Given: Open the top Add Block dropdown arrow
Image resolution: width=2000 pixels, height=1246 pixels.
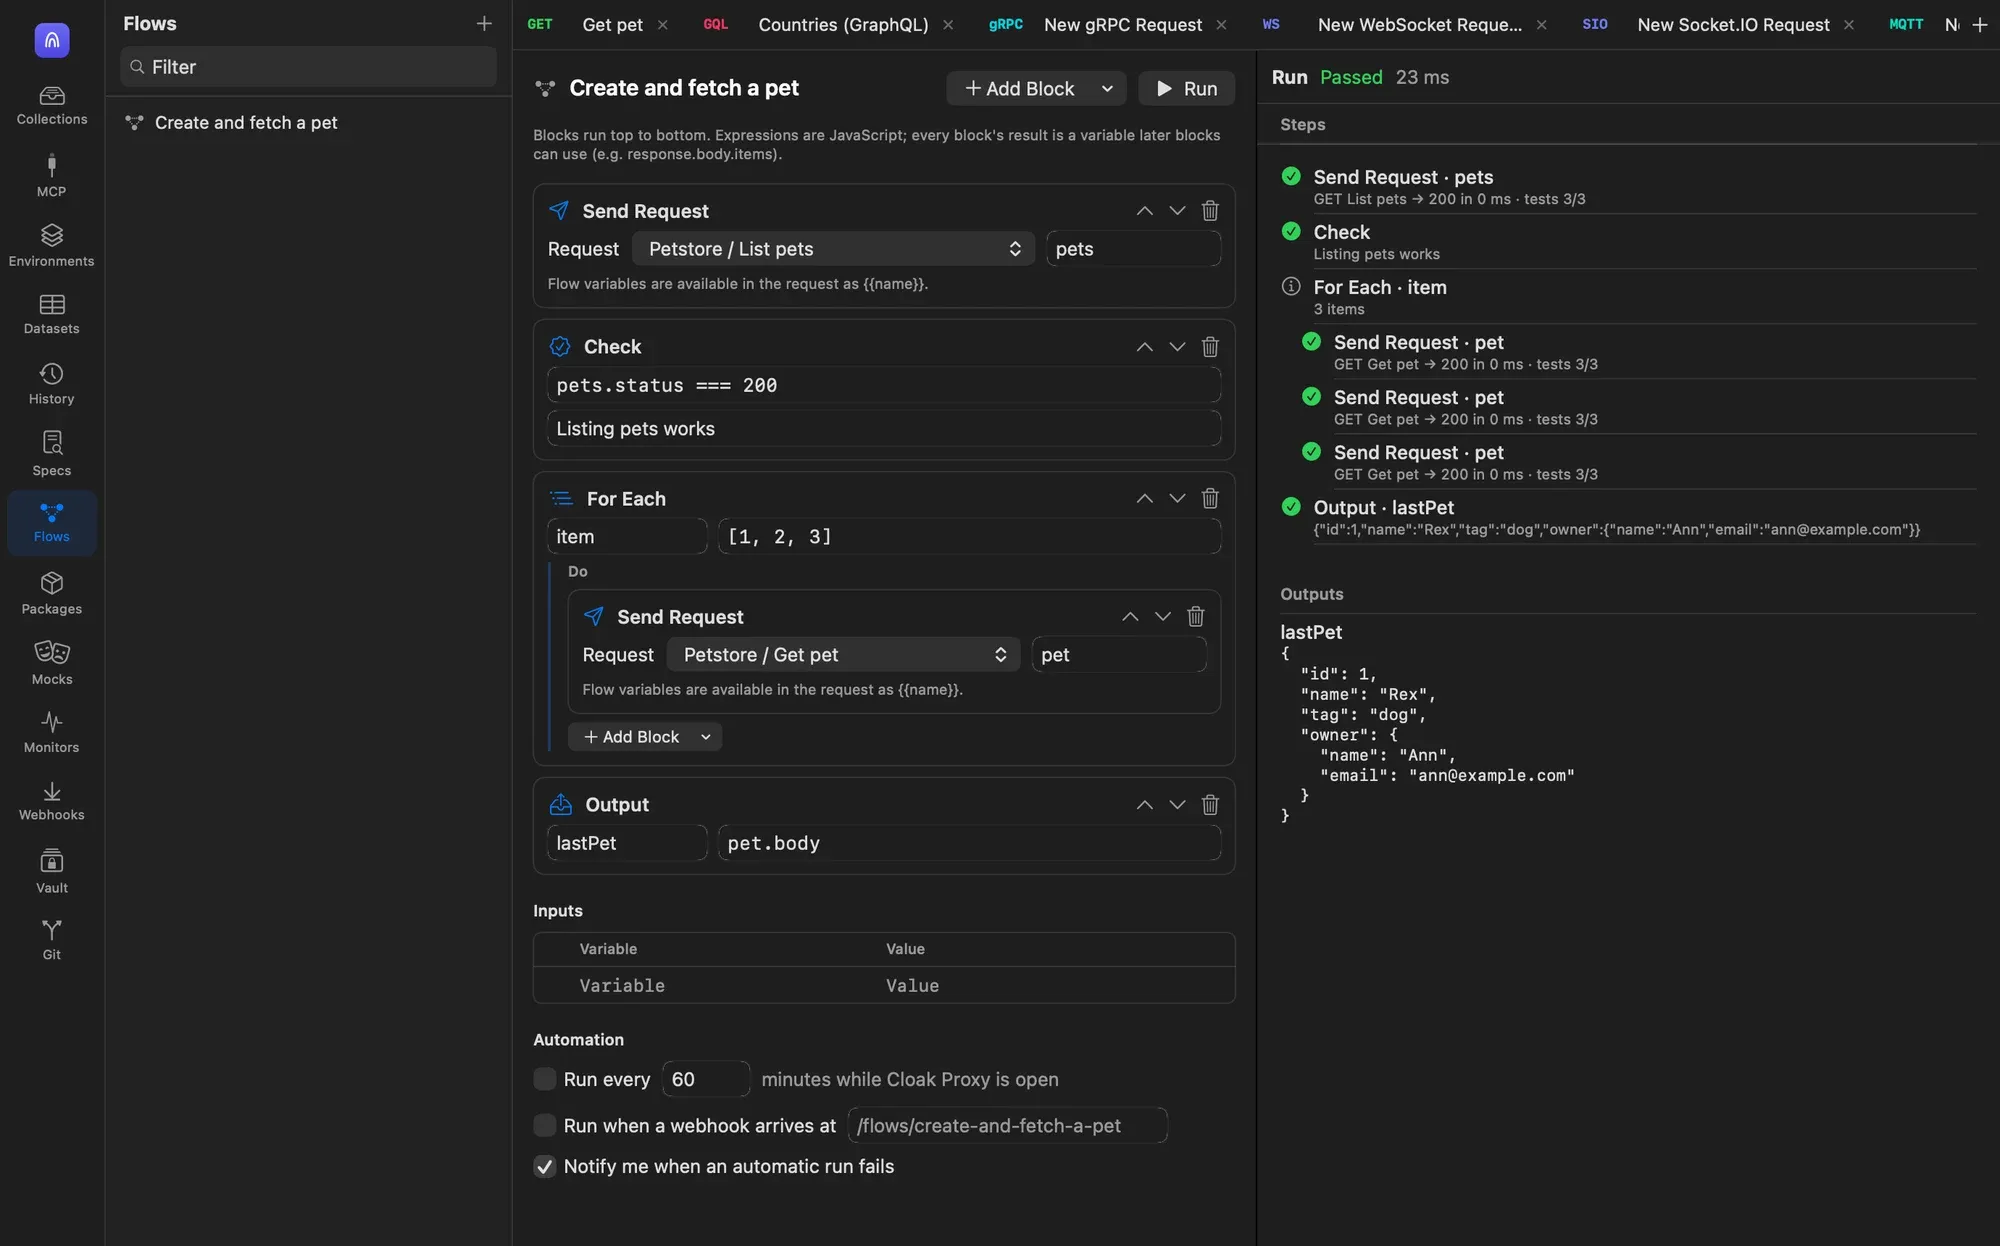Looking at the screenshot, I should click(x=1107, y=89).
